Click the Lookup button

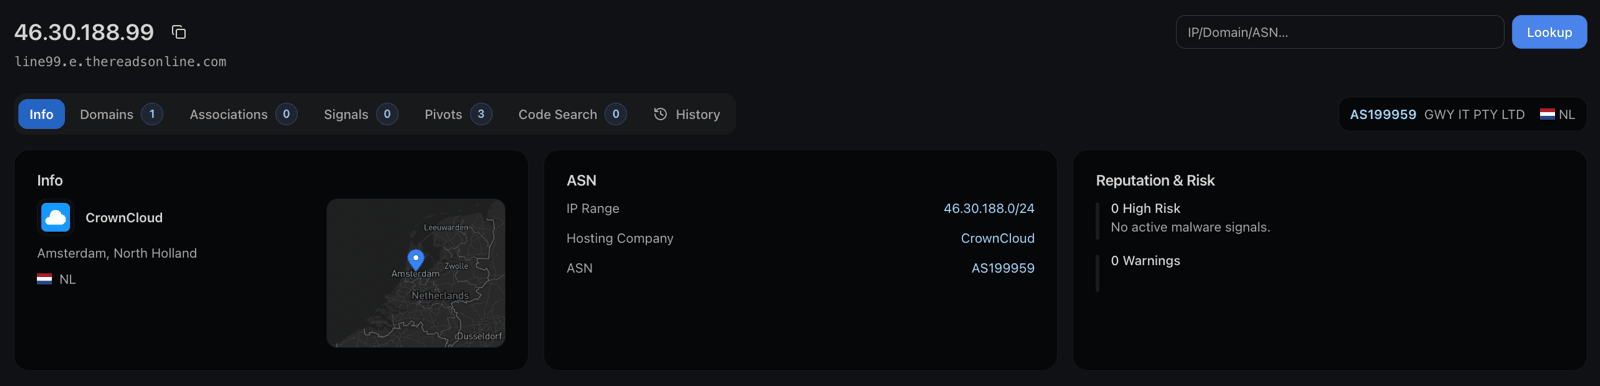click(x=1549, y=32)
